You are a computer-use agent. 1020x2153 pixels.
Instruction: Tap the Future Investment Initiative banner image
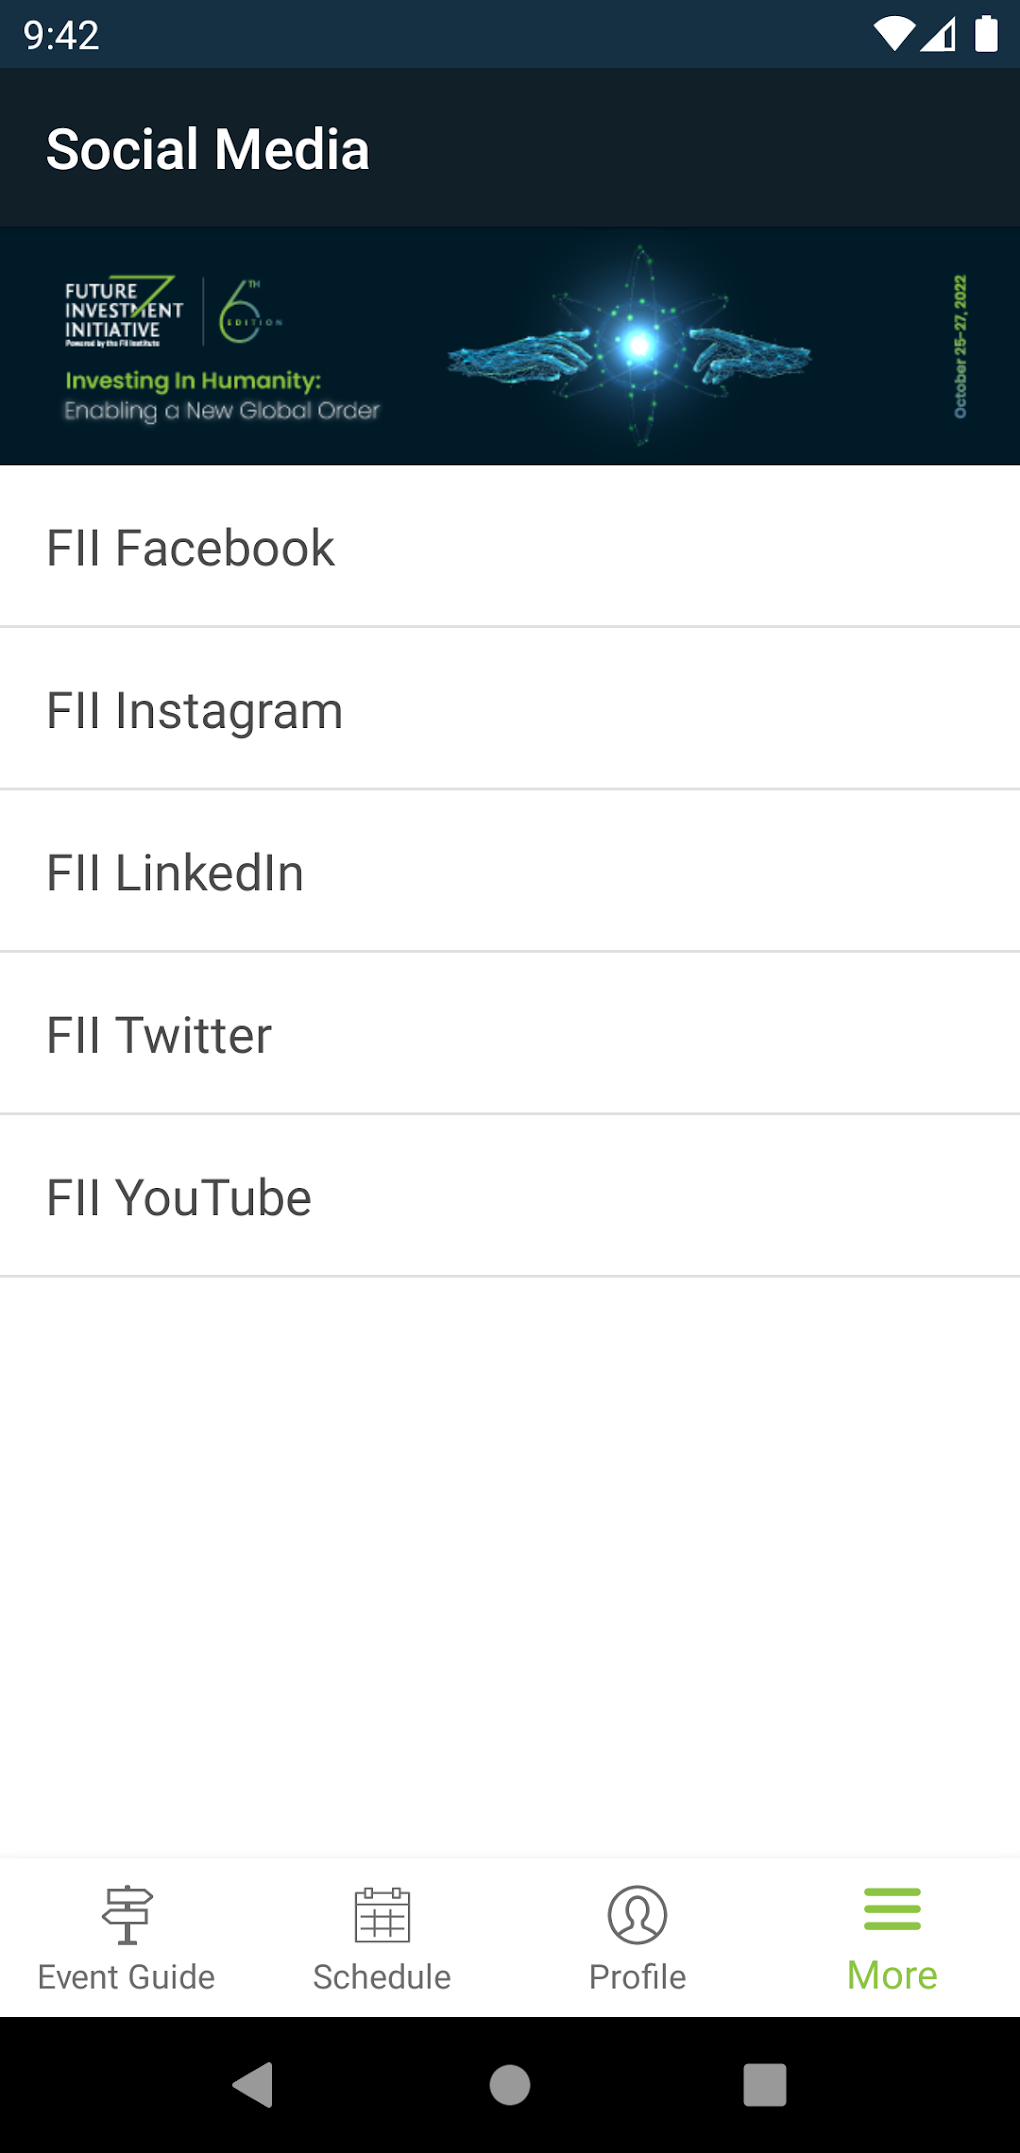510,346
